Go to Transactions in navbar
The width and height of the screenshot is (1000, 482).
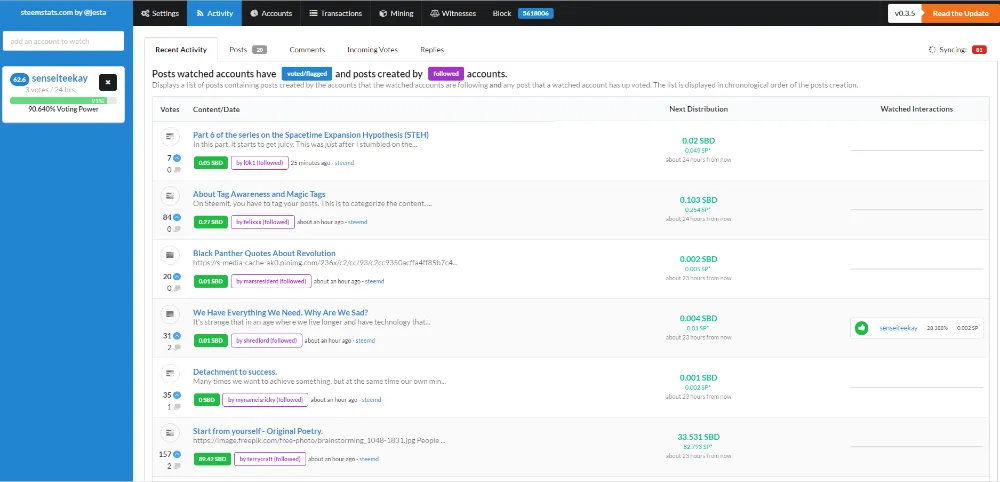(x=335, y=13)
